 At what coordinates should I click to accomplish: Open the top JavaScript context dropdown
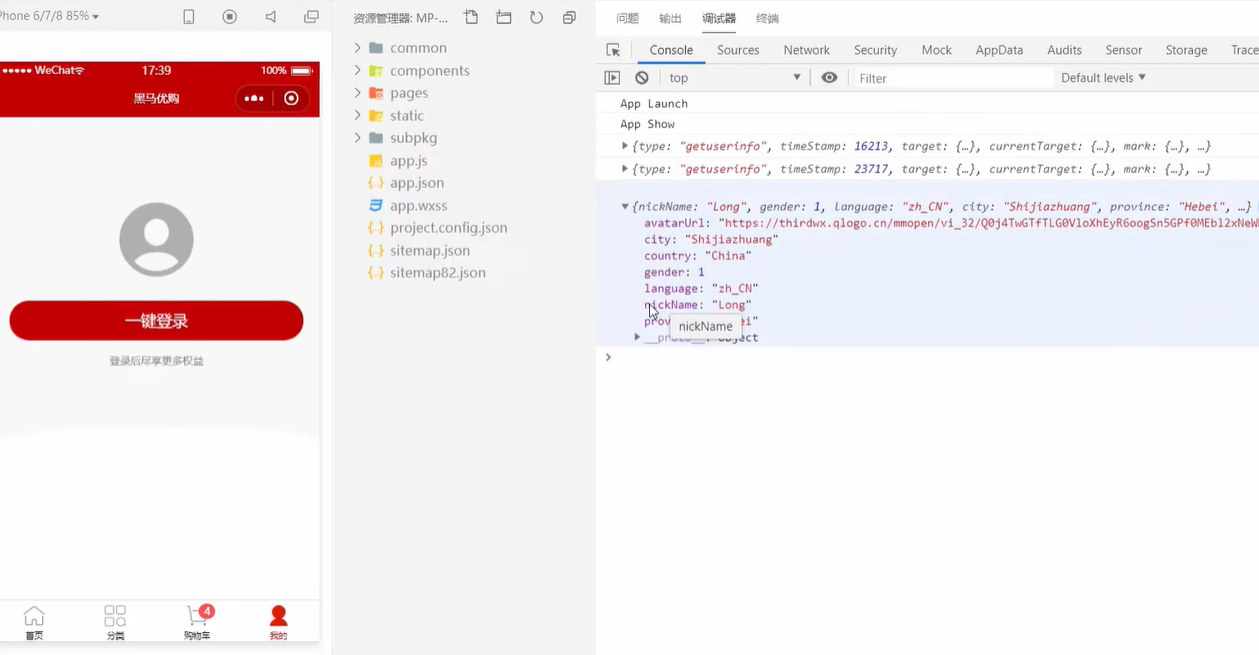[735, 78]
